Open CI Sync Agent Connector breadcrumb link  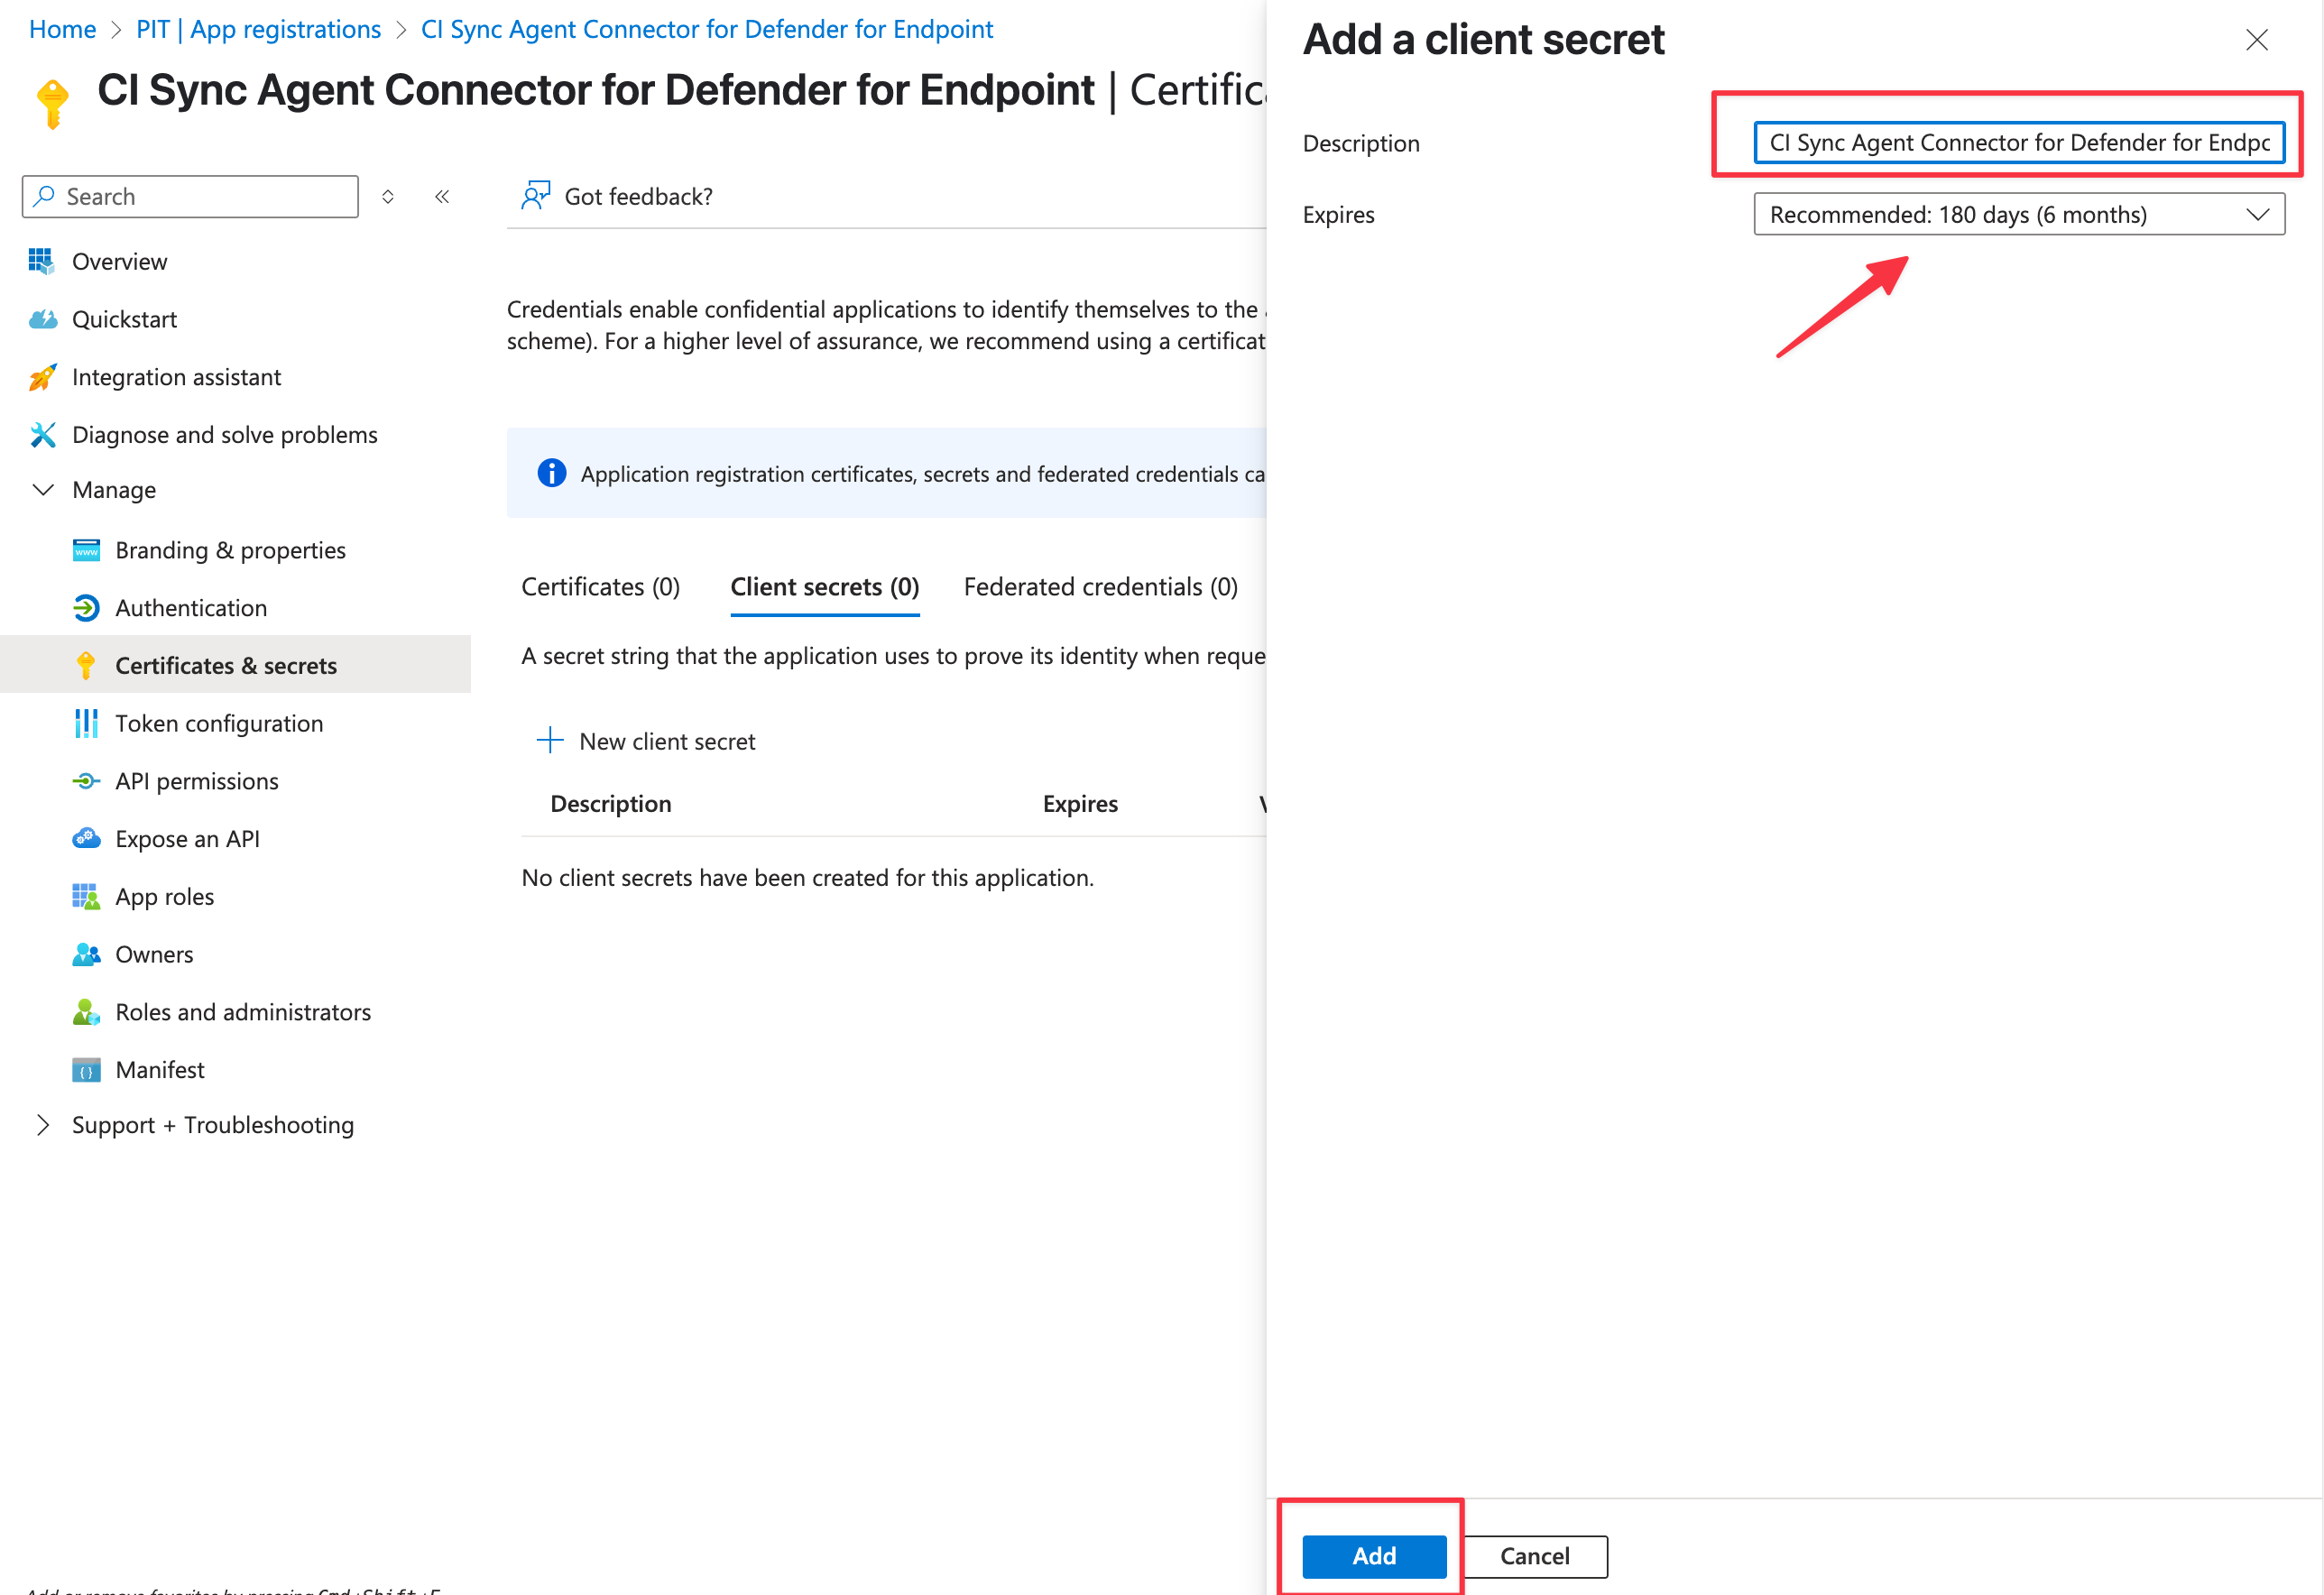coord(706,29)
